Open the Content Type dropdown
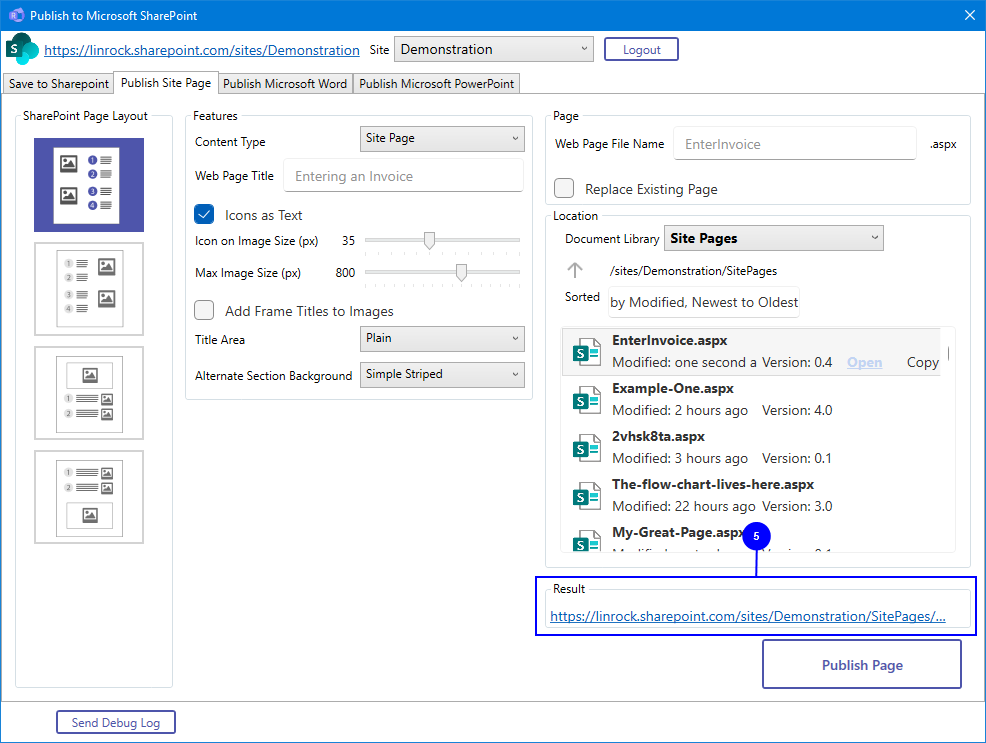The height and width of the screenshot is (743, 986). [441, 138]
